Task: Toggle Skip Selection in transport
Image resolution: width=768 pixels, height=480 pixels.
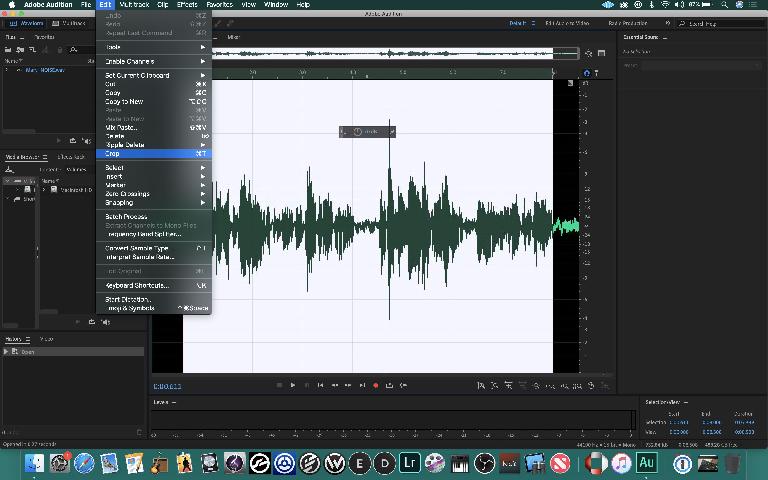Action: pyautogui.click(x=403, y=385)
